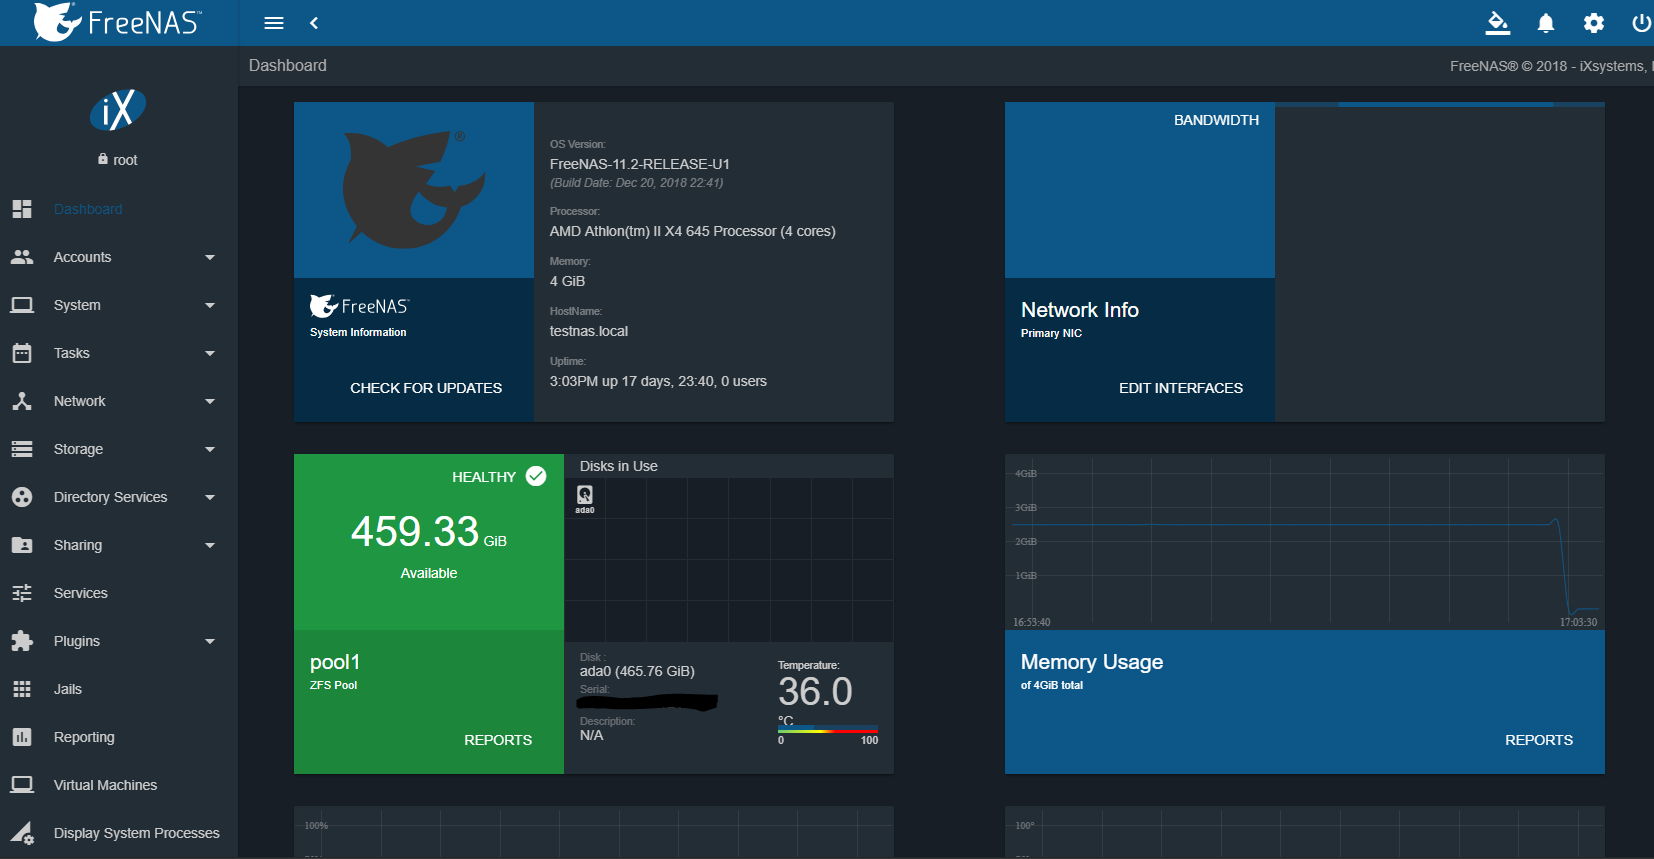Click the Directory Services icon
Image resolution: width=1654 pixels, height=859 pixels.
coord(22,497)
